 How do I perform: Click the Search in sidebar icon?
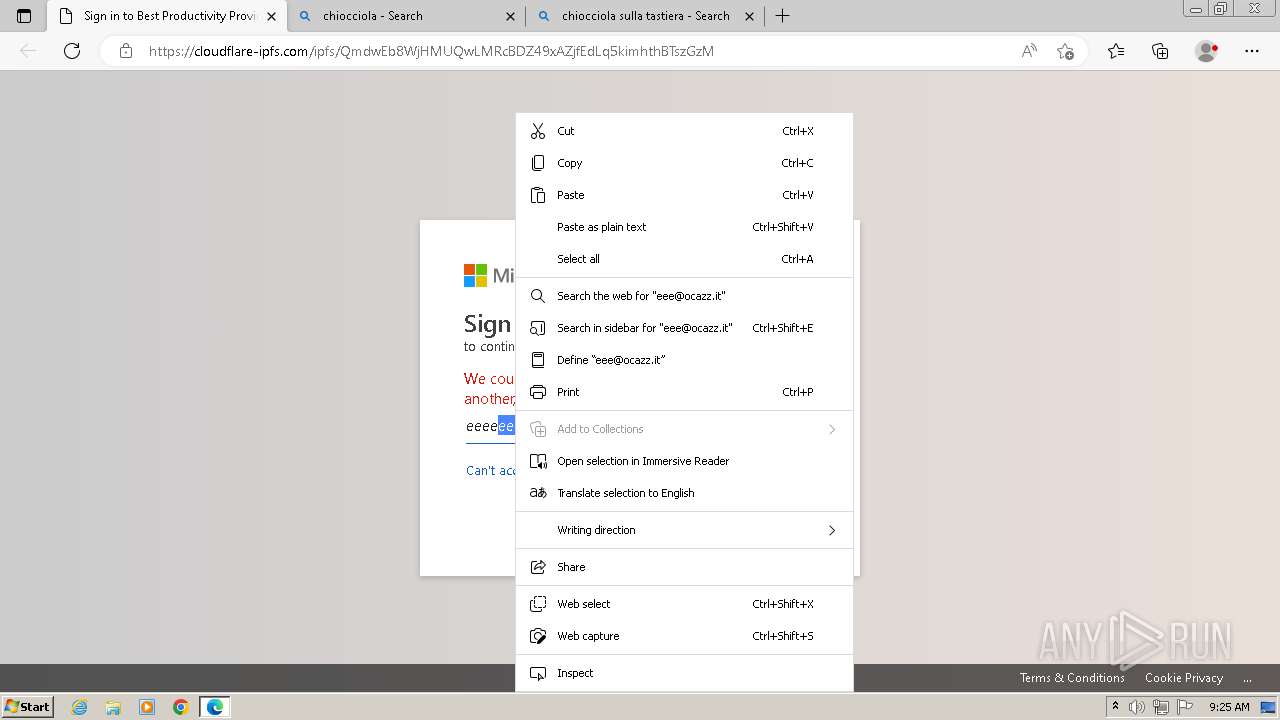point(538,328)
